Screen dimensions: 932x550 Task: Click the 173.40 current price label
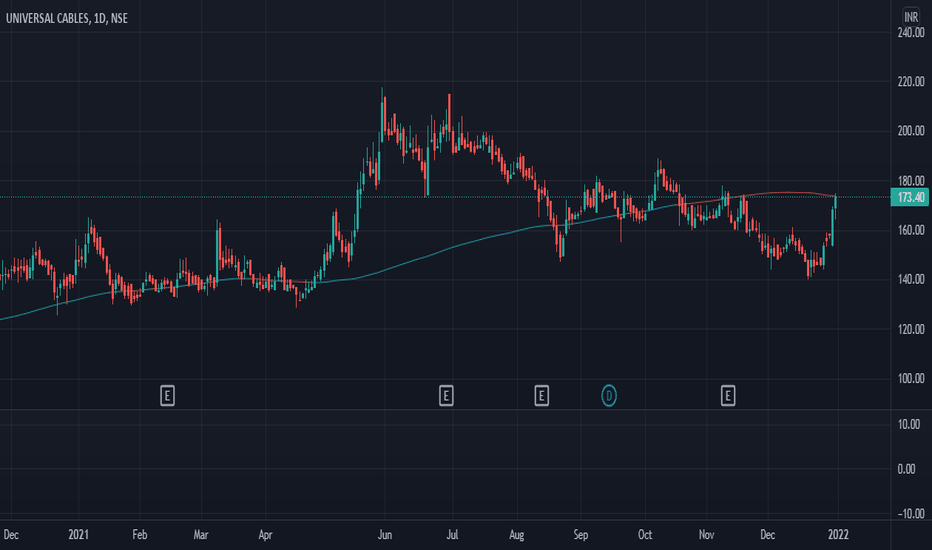coord(910,197)
